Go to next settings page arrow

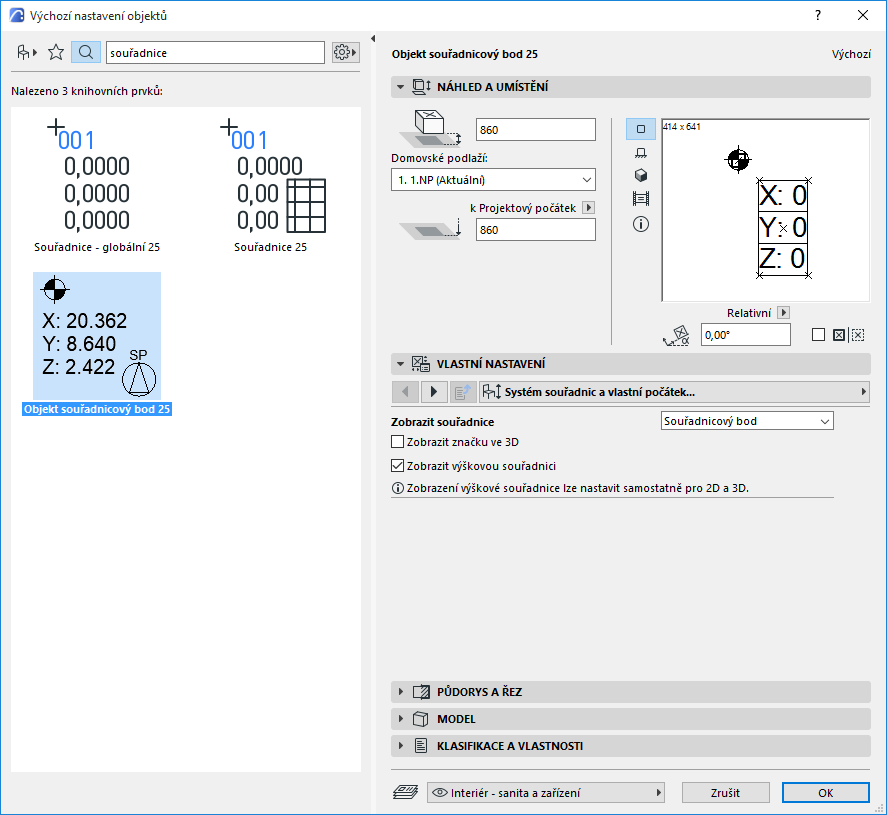434,392
